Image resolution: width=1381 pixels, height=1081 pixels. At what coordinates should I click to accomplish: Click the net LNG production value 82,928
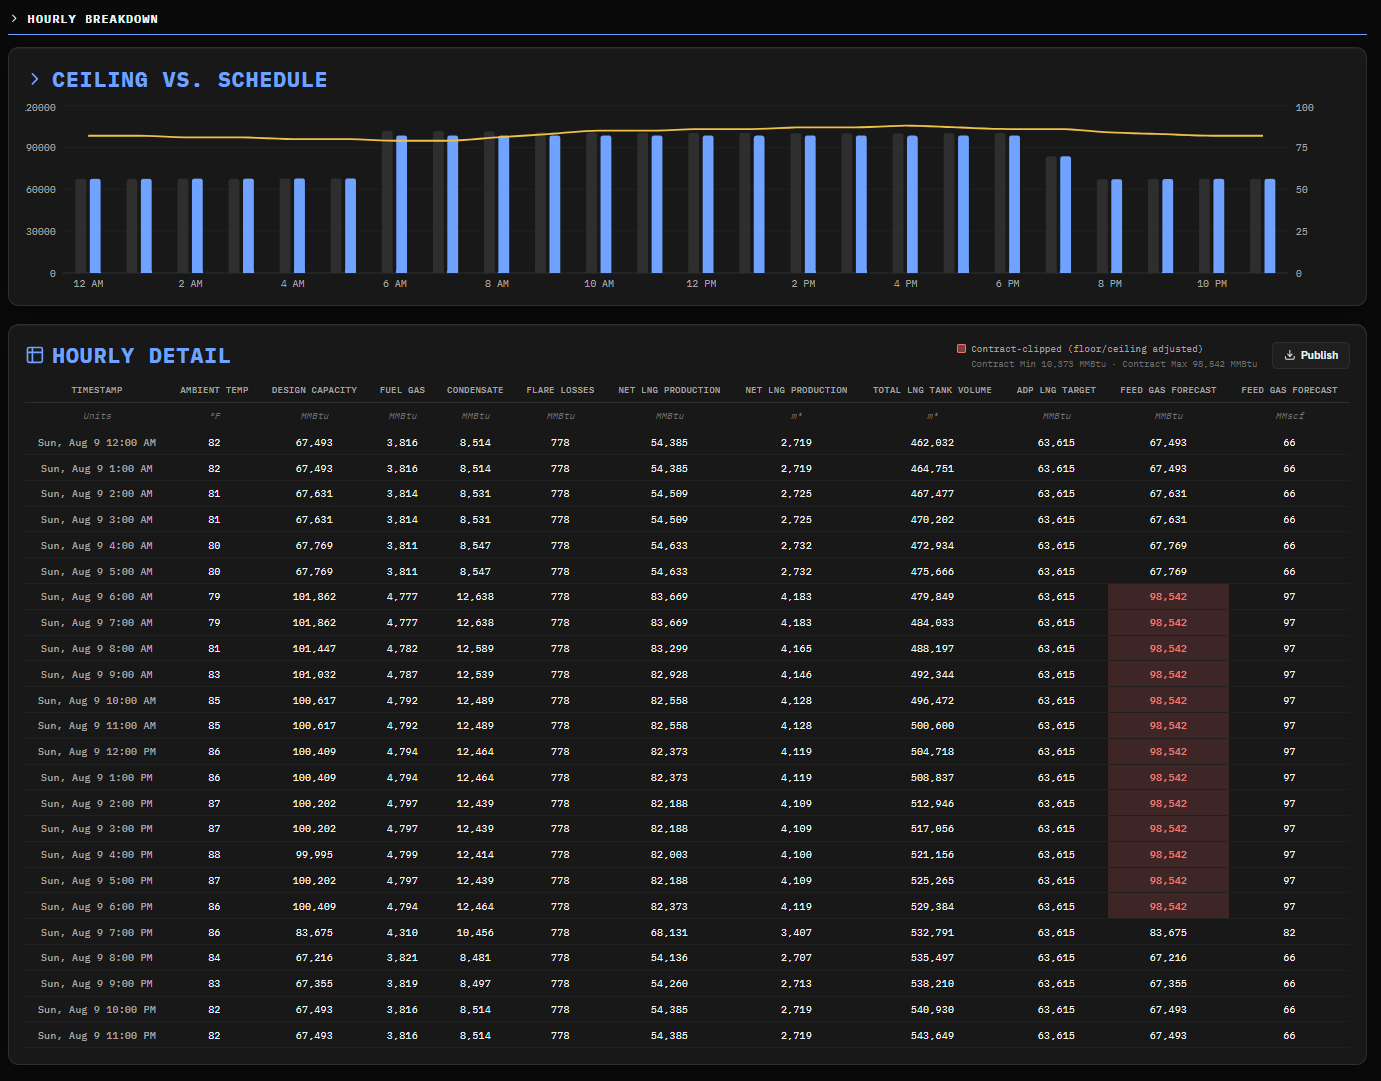[x=669, y=675]
